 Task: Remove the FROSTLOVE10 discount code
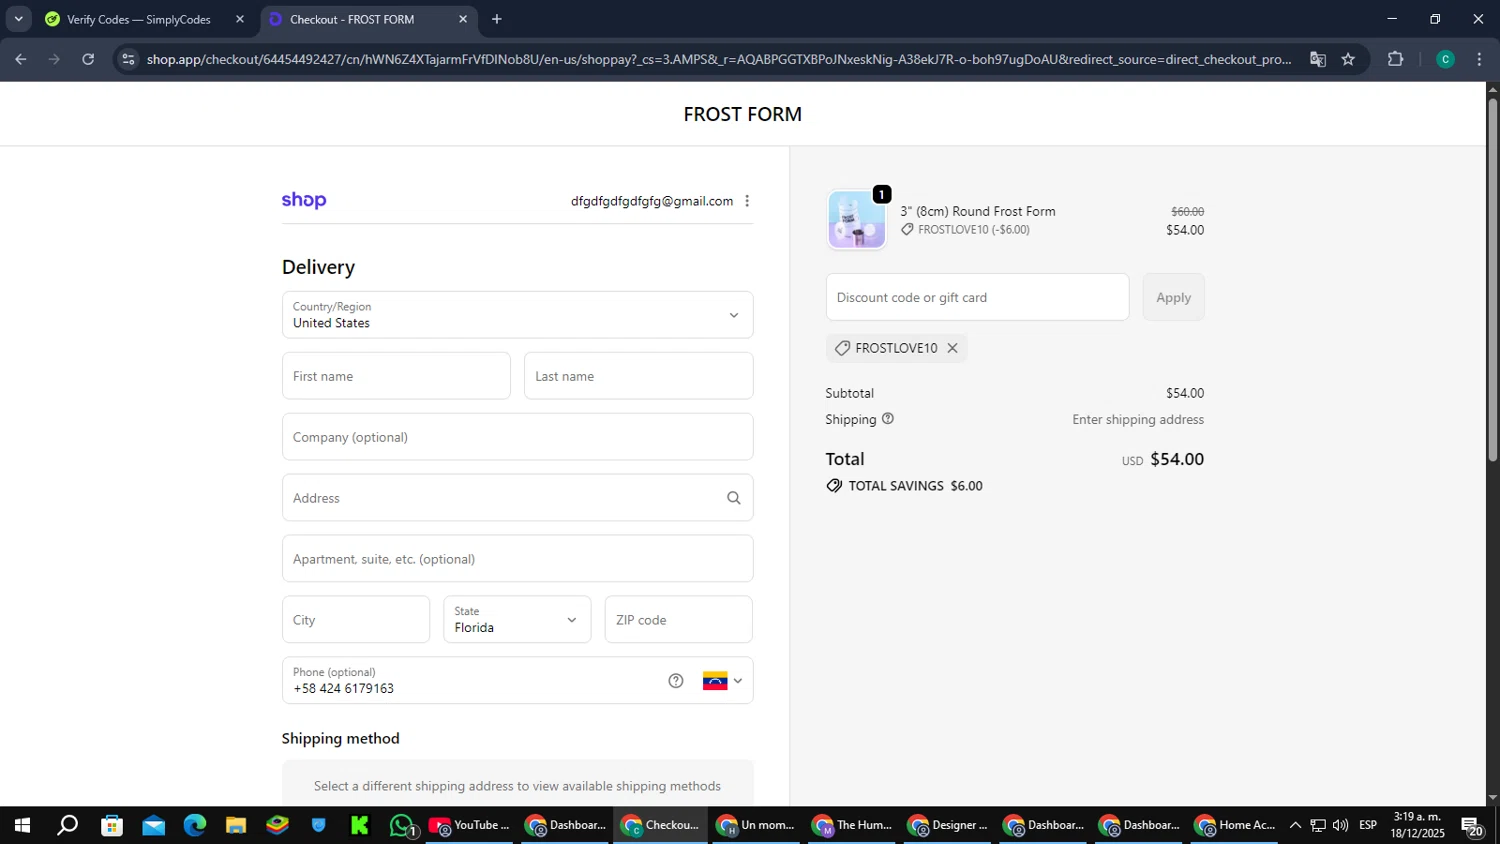[x=952, y=348]
